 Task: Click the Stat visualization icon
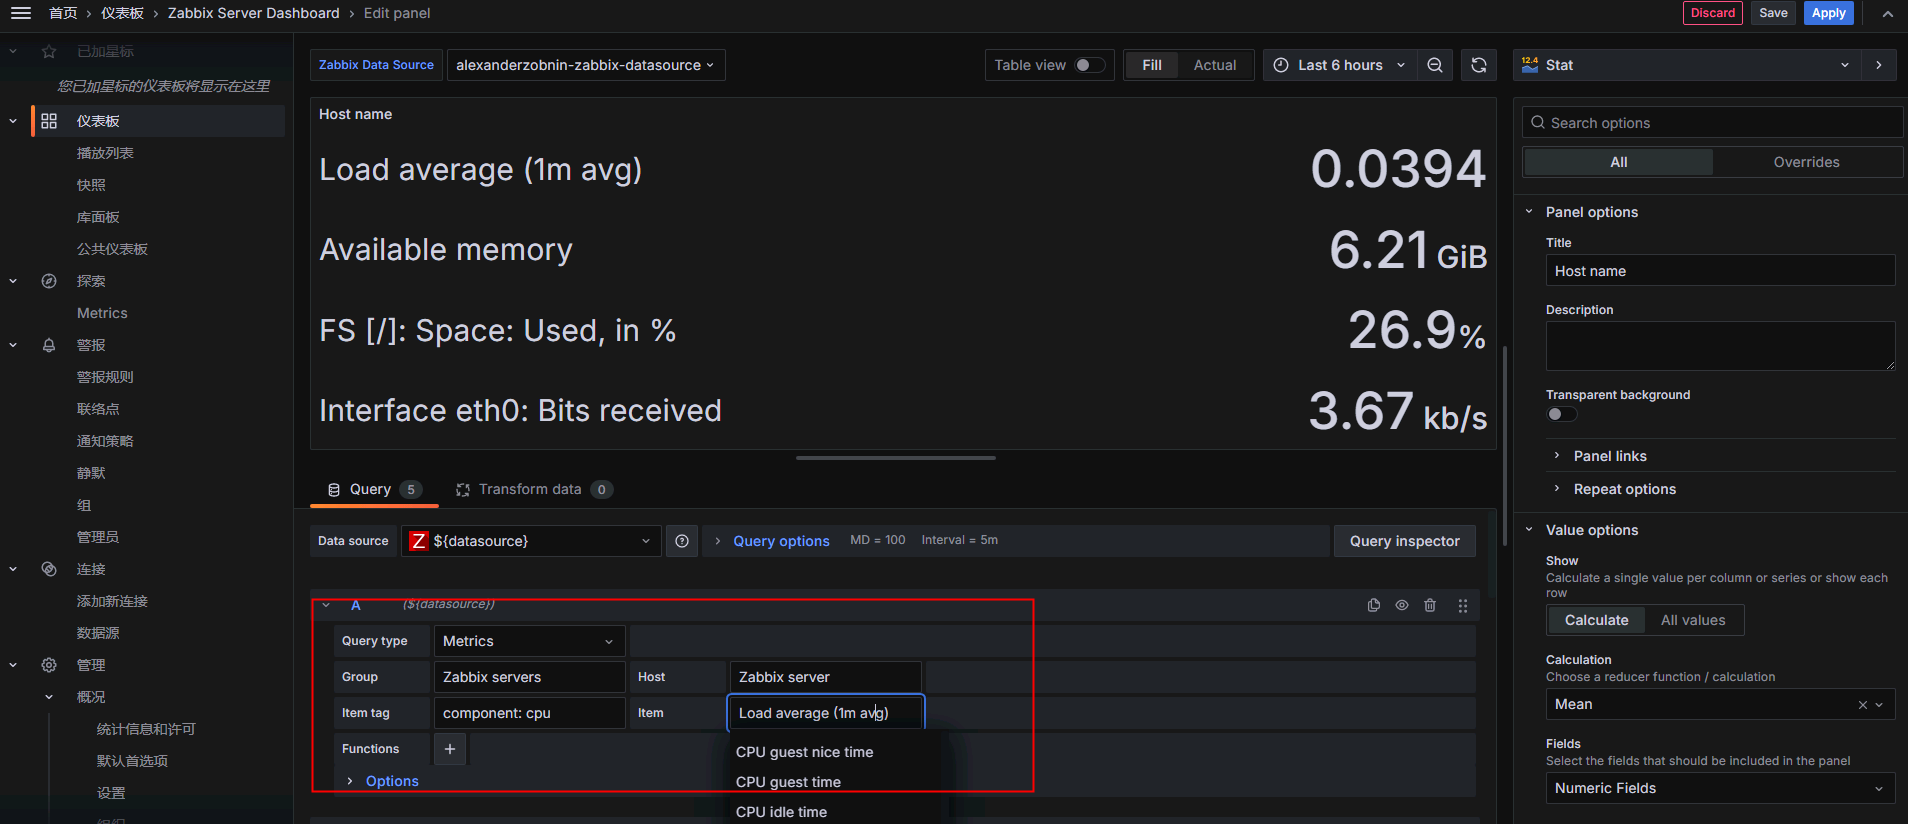(1530, 65)
